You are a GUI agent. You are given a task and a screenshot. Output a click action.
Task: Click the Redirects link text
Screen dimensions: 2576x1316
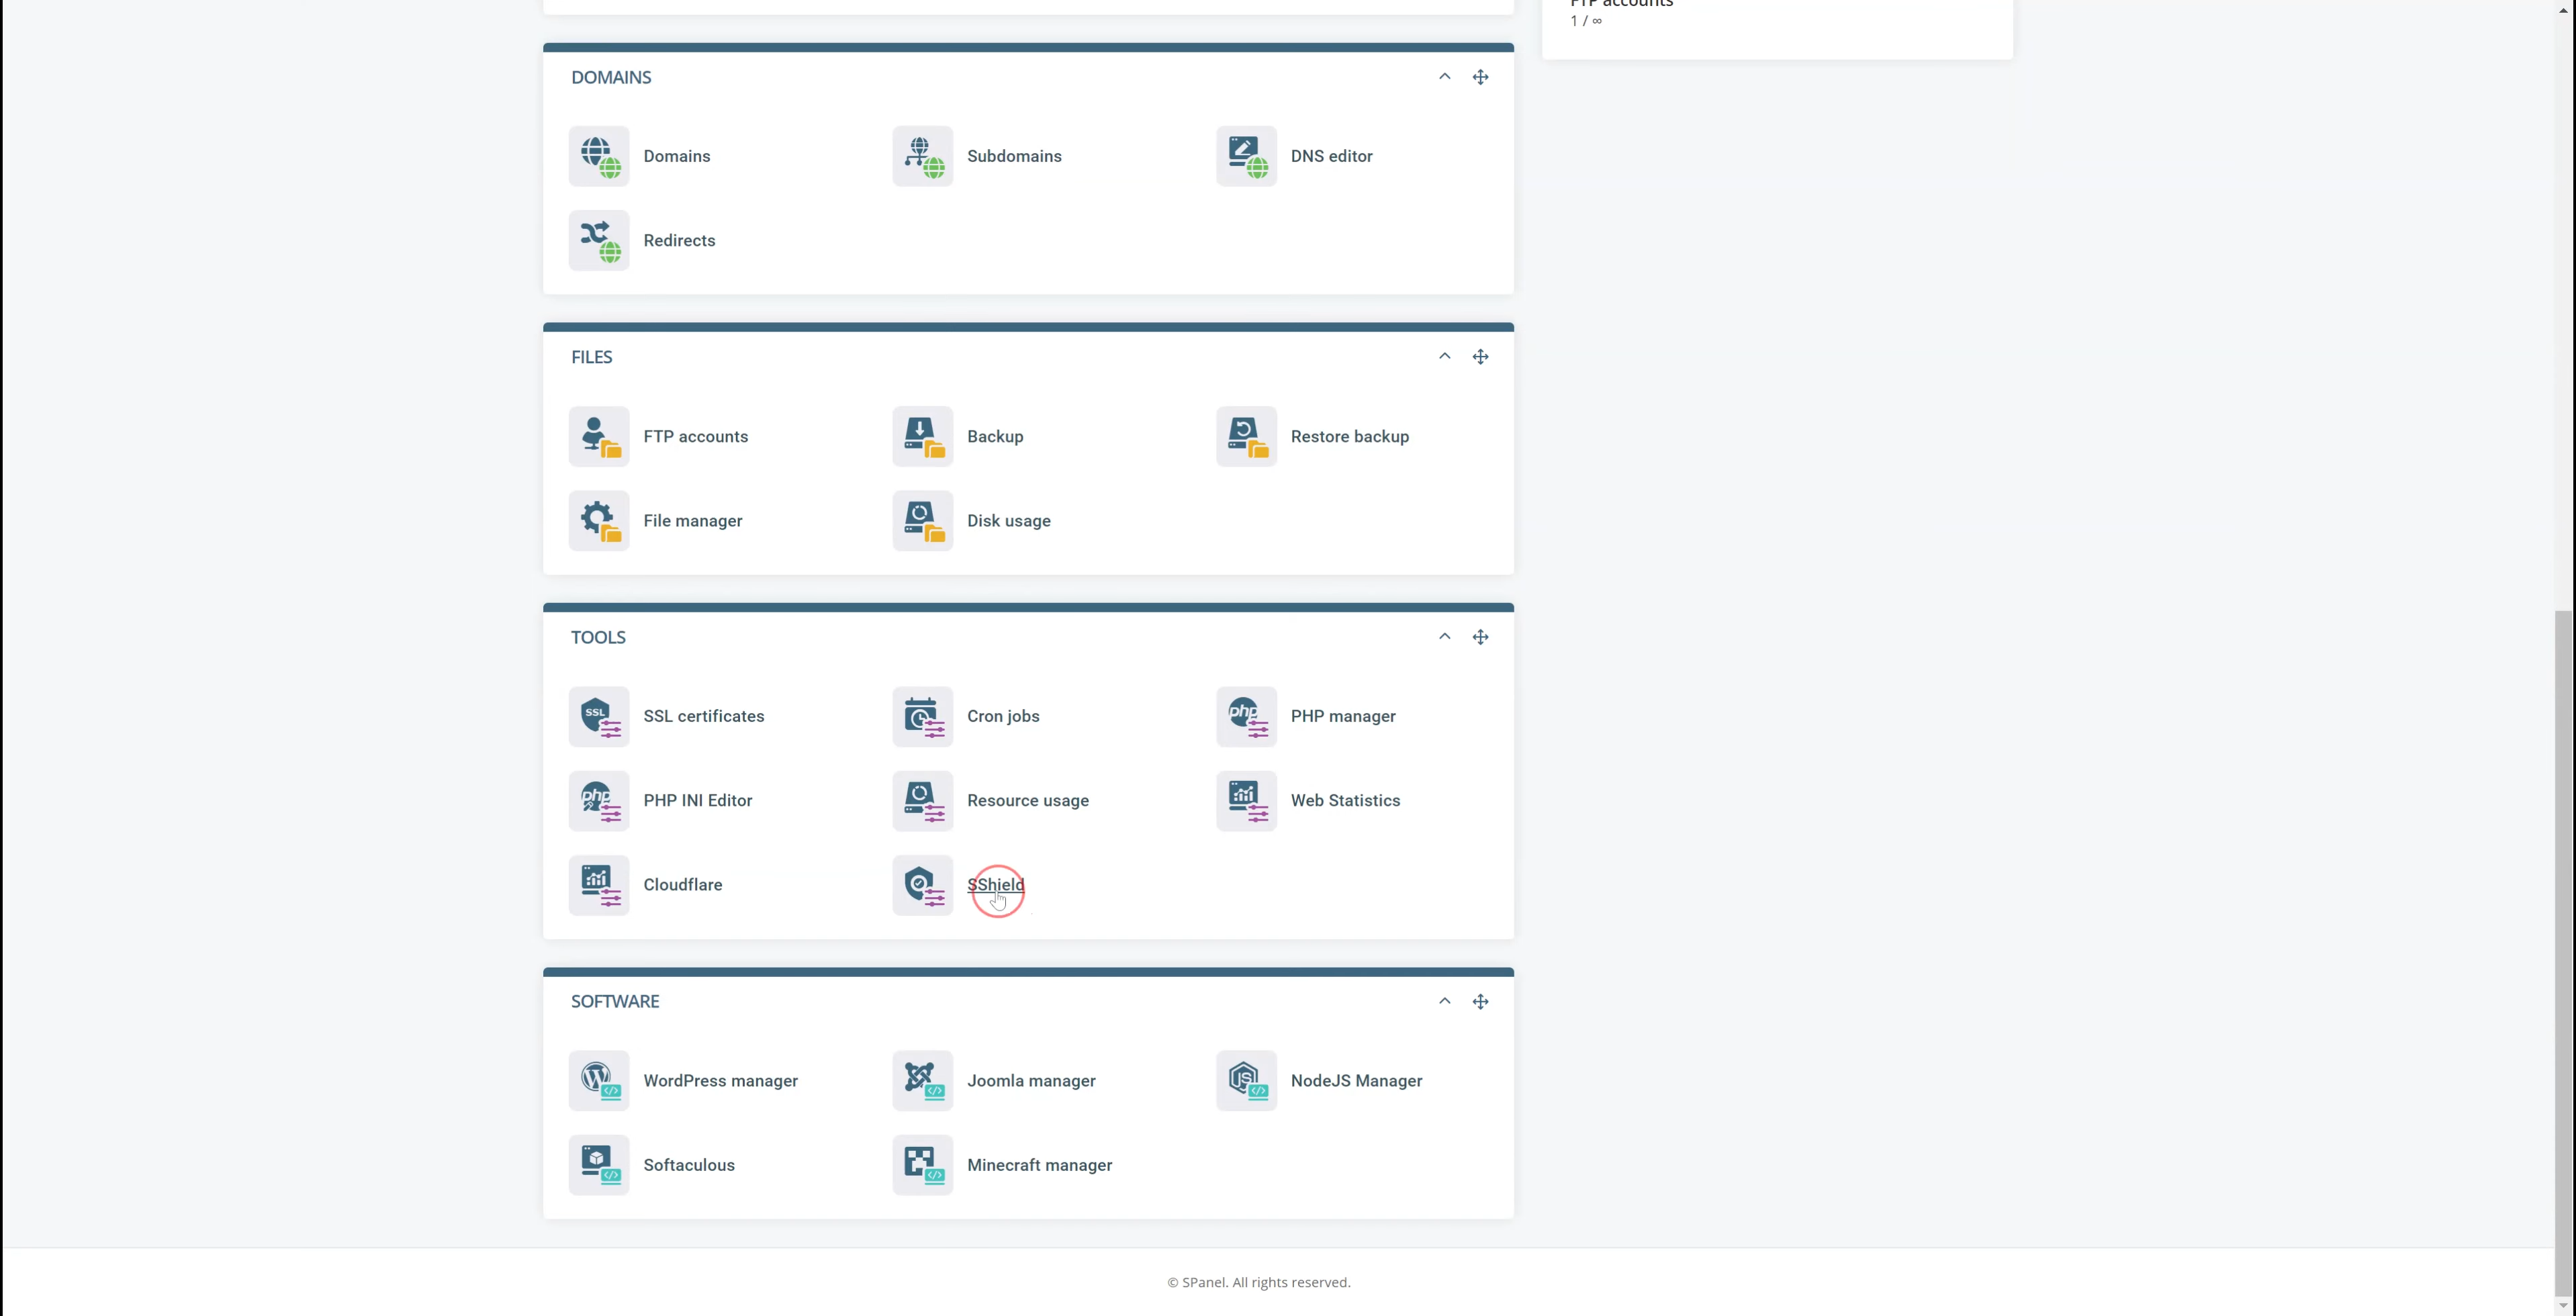coord(679,240)
